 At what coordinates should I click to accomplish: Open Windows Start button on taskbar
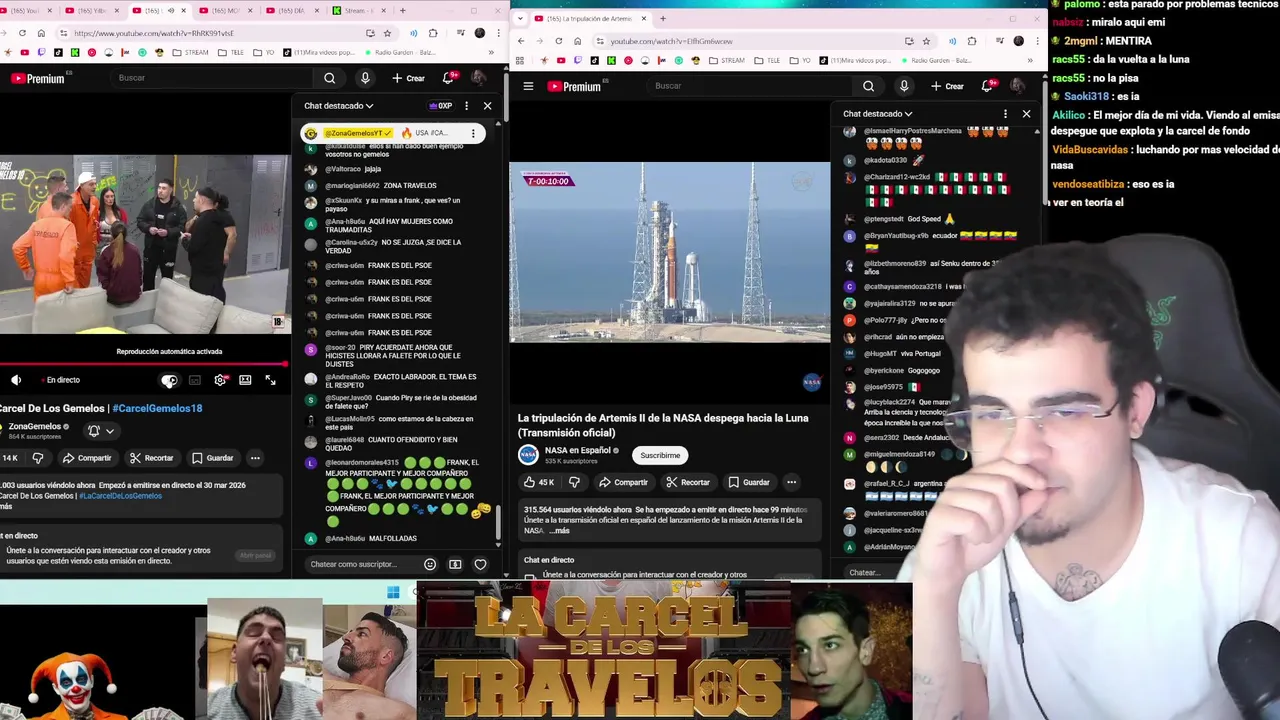(x=393, y=593)
